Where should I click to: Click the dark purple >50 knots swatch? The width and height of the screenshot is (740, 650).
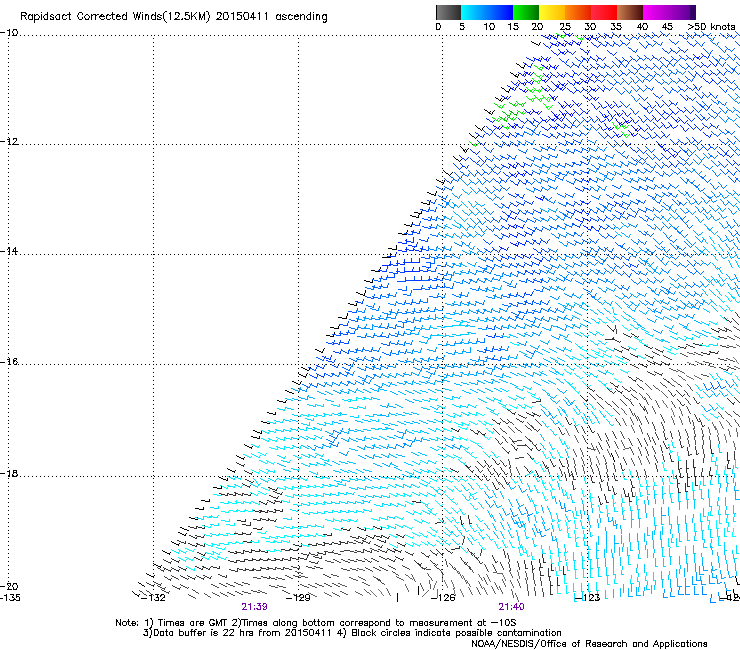pyautogui.click(x=693, y=12)
